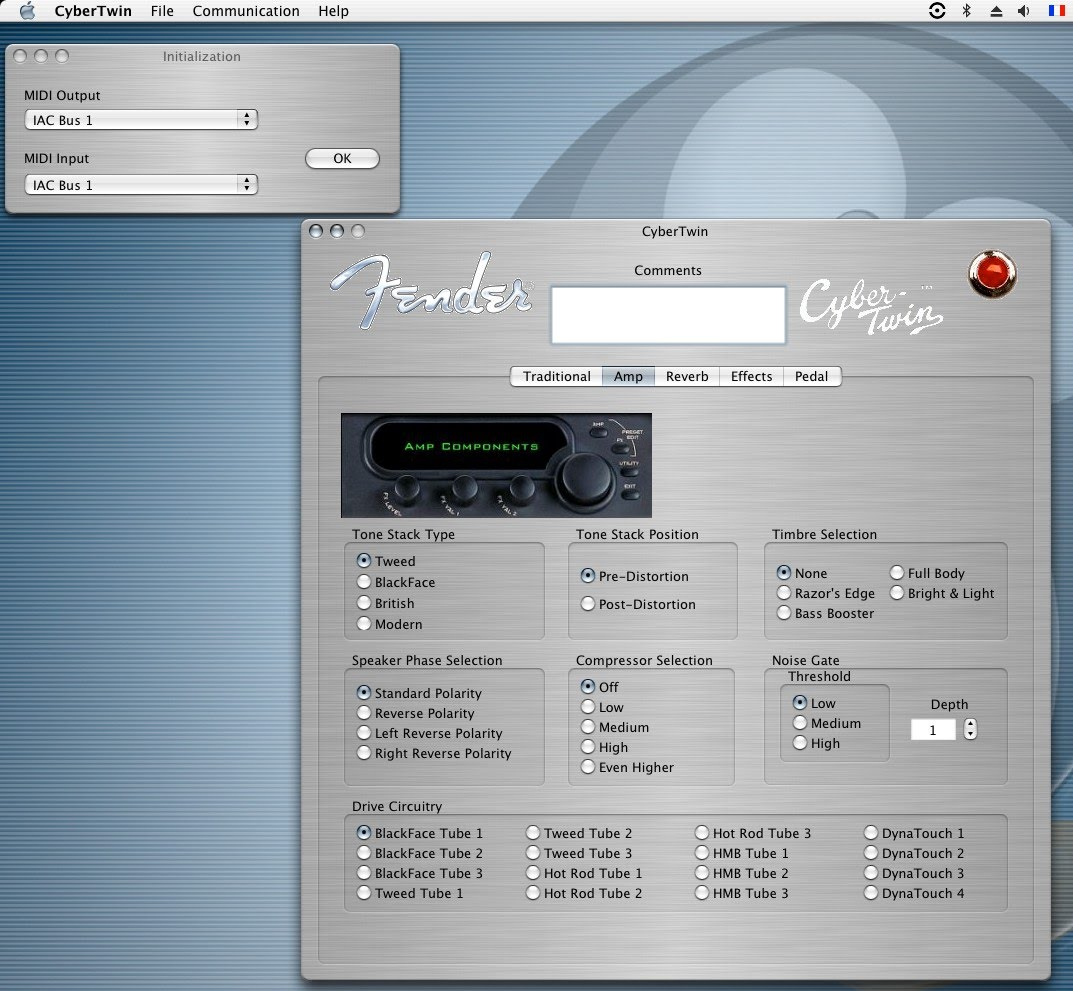Image resolution: width=1073 pixels, height=991 pixels.
Task: Click the sync status icon in menu bar
Action: point(937,11)
